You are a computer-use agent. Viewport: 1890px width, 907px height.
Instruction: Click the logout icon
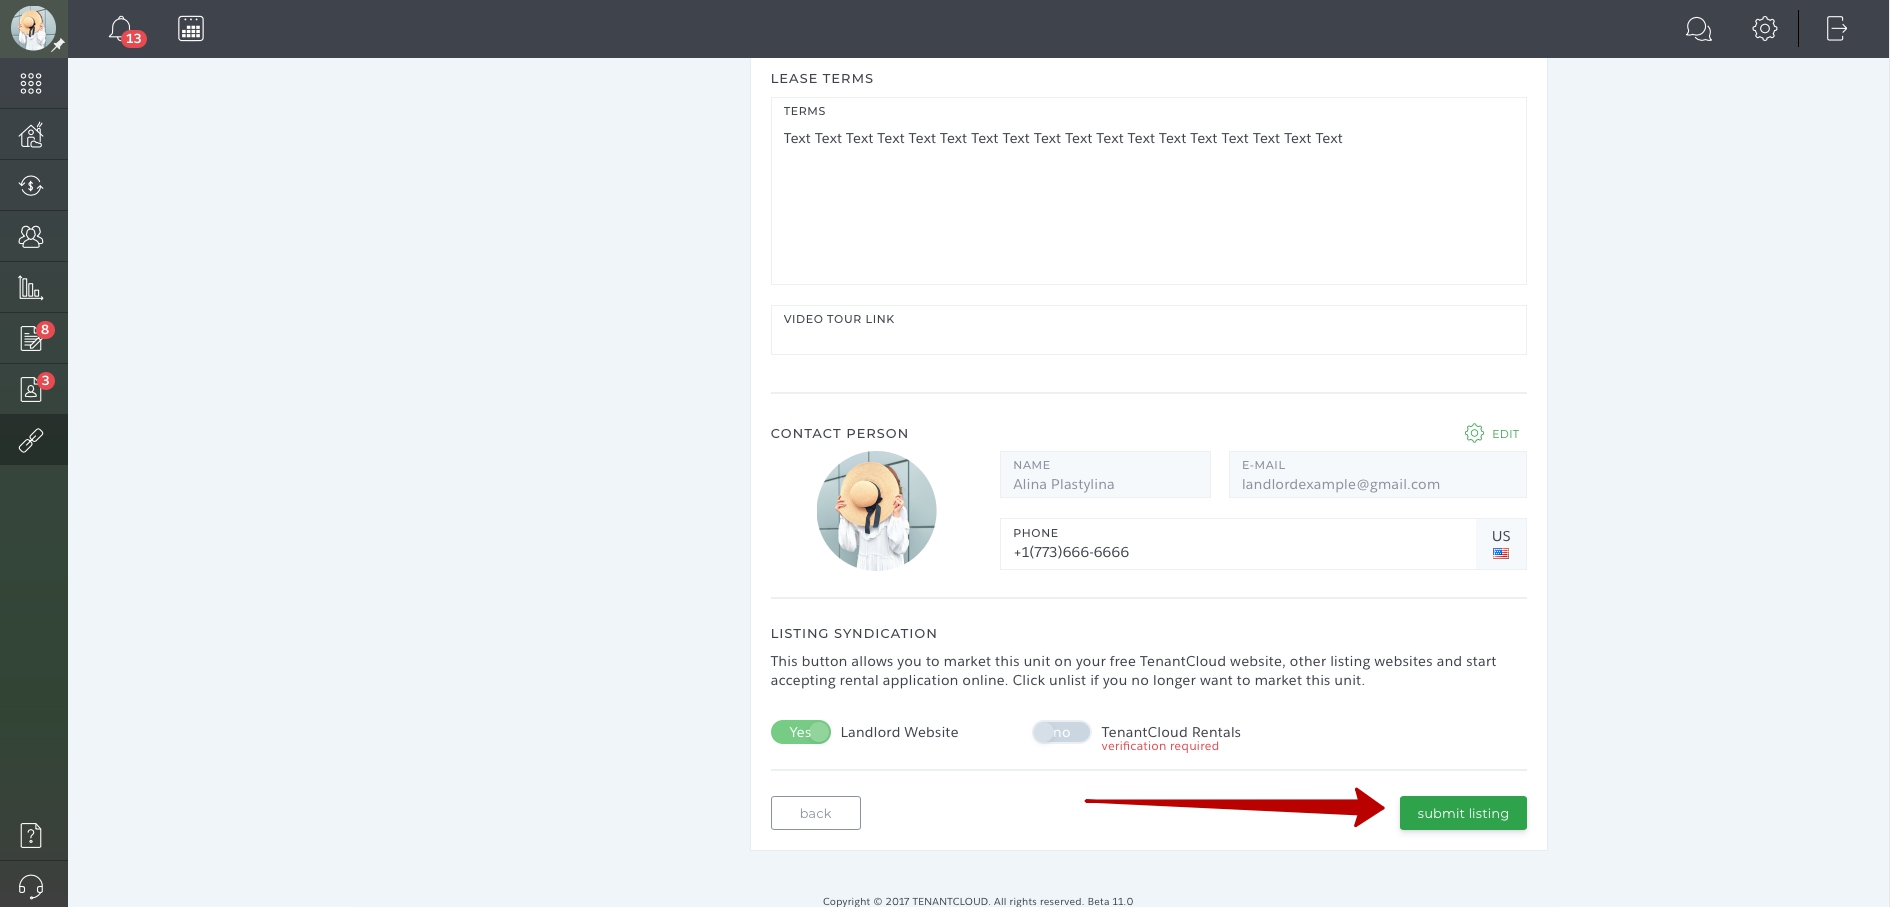tap(1837, 29)
